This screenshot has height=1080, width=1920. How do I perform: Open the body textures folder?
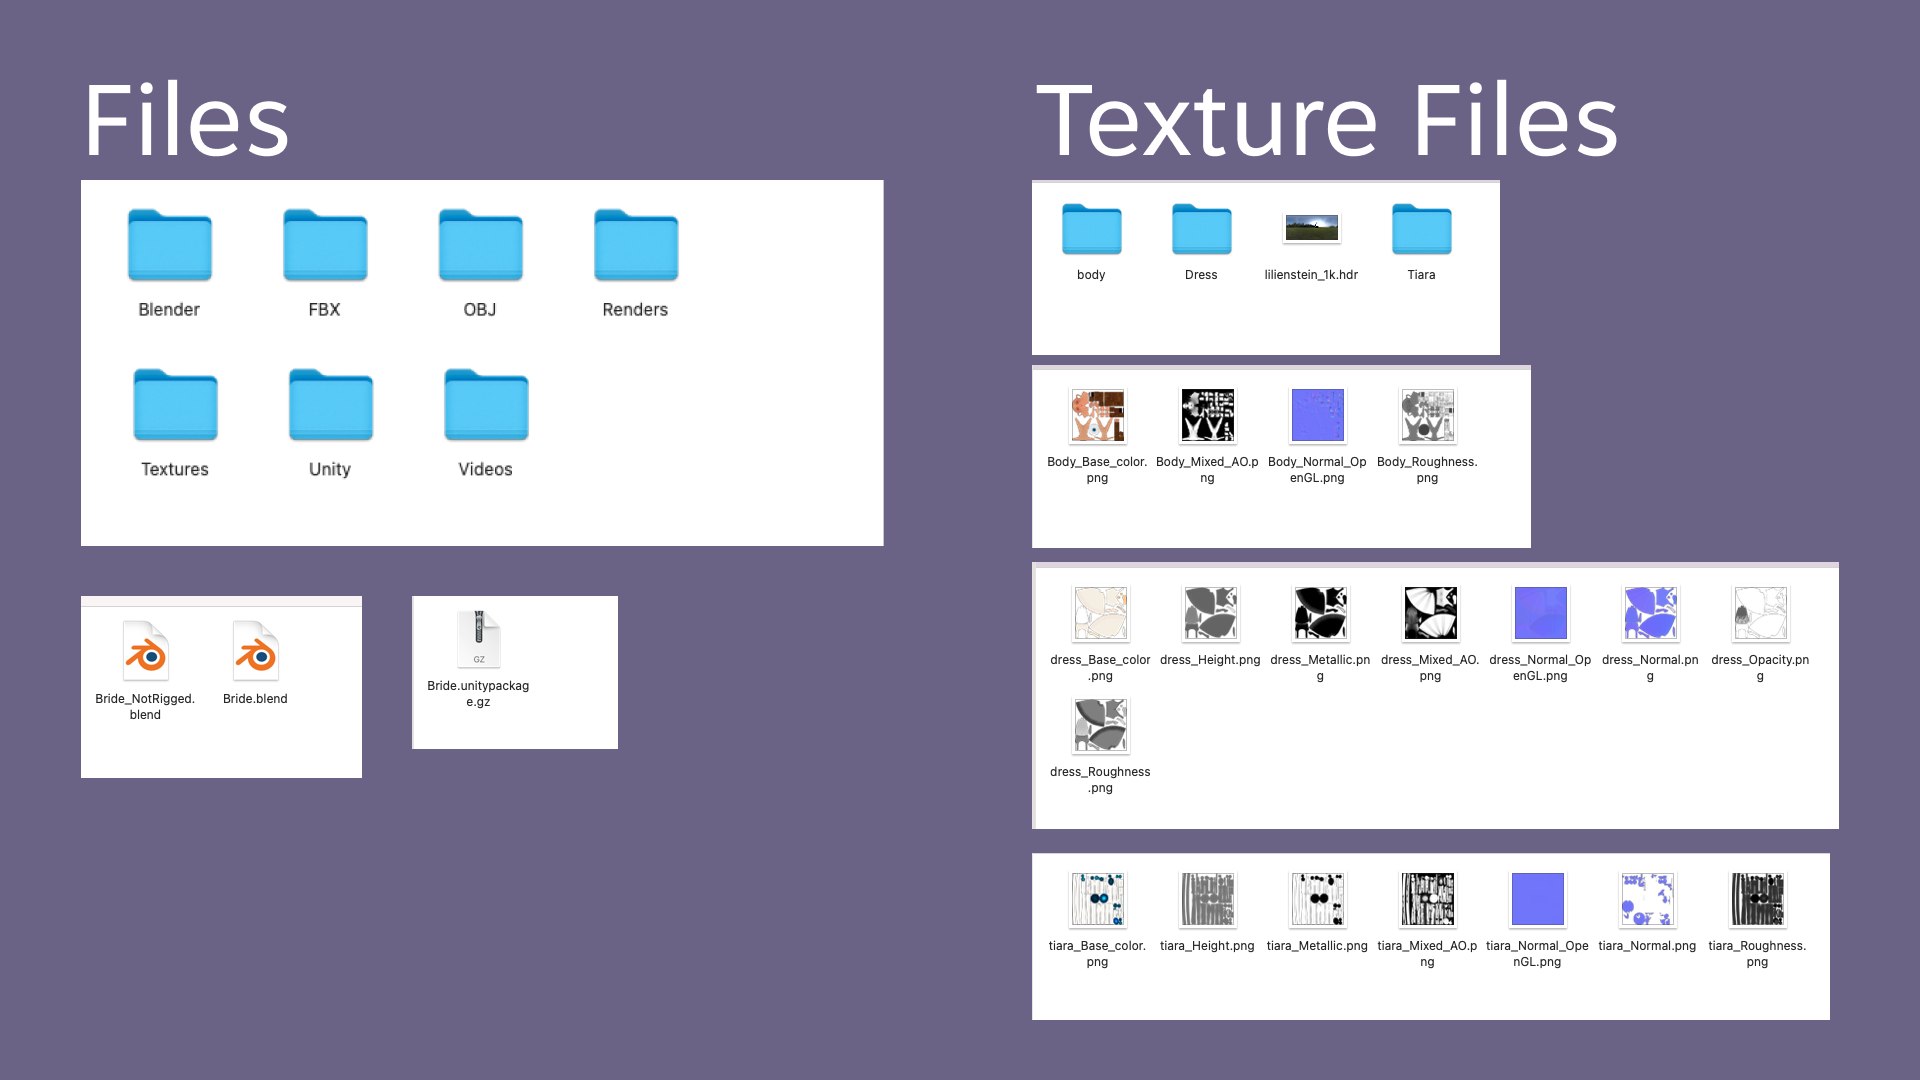coord(1091,229)
